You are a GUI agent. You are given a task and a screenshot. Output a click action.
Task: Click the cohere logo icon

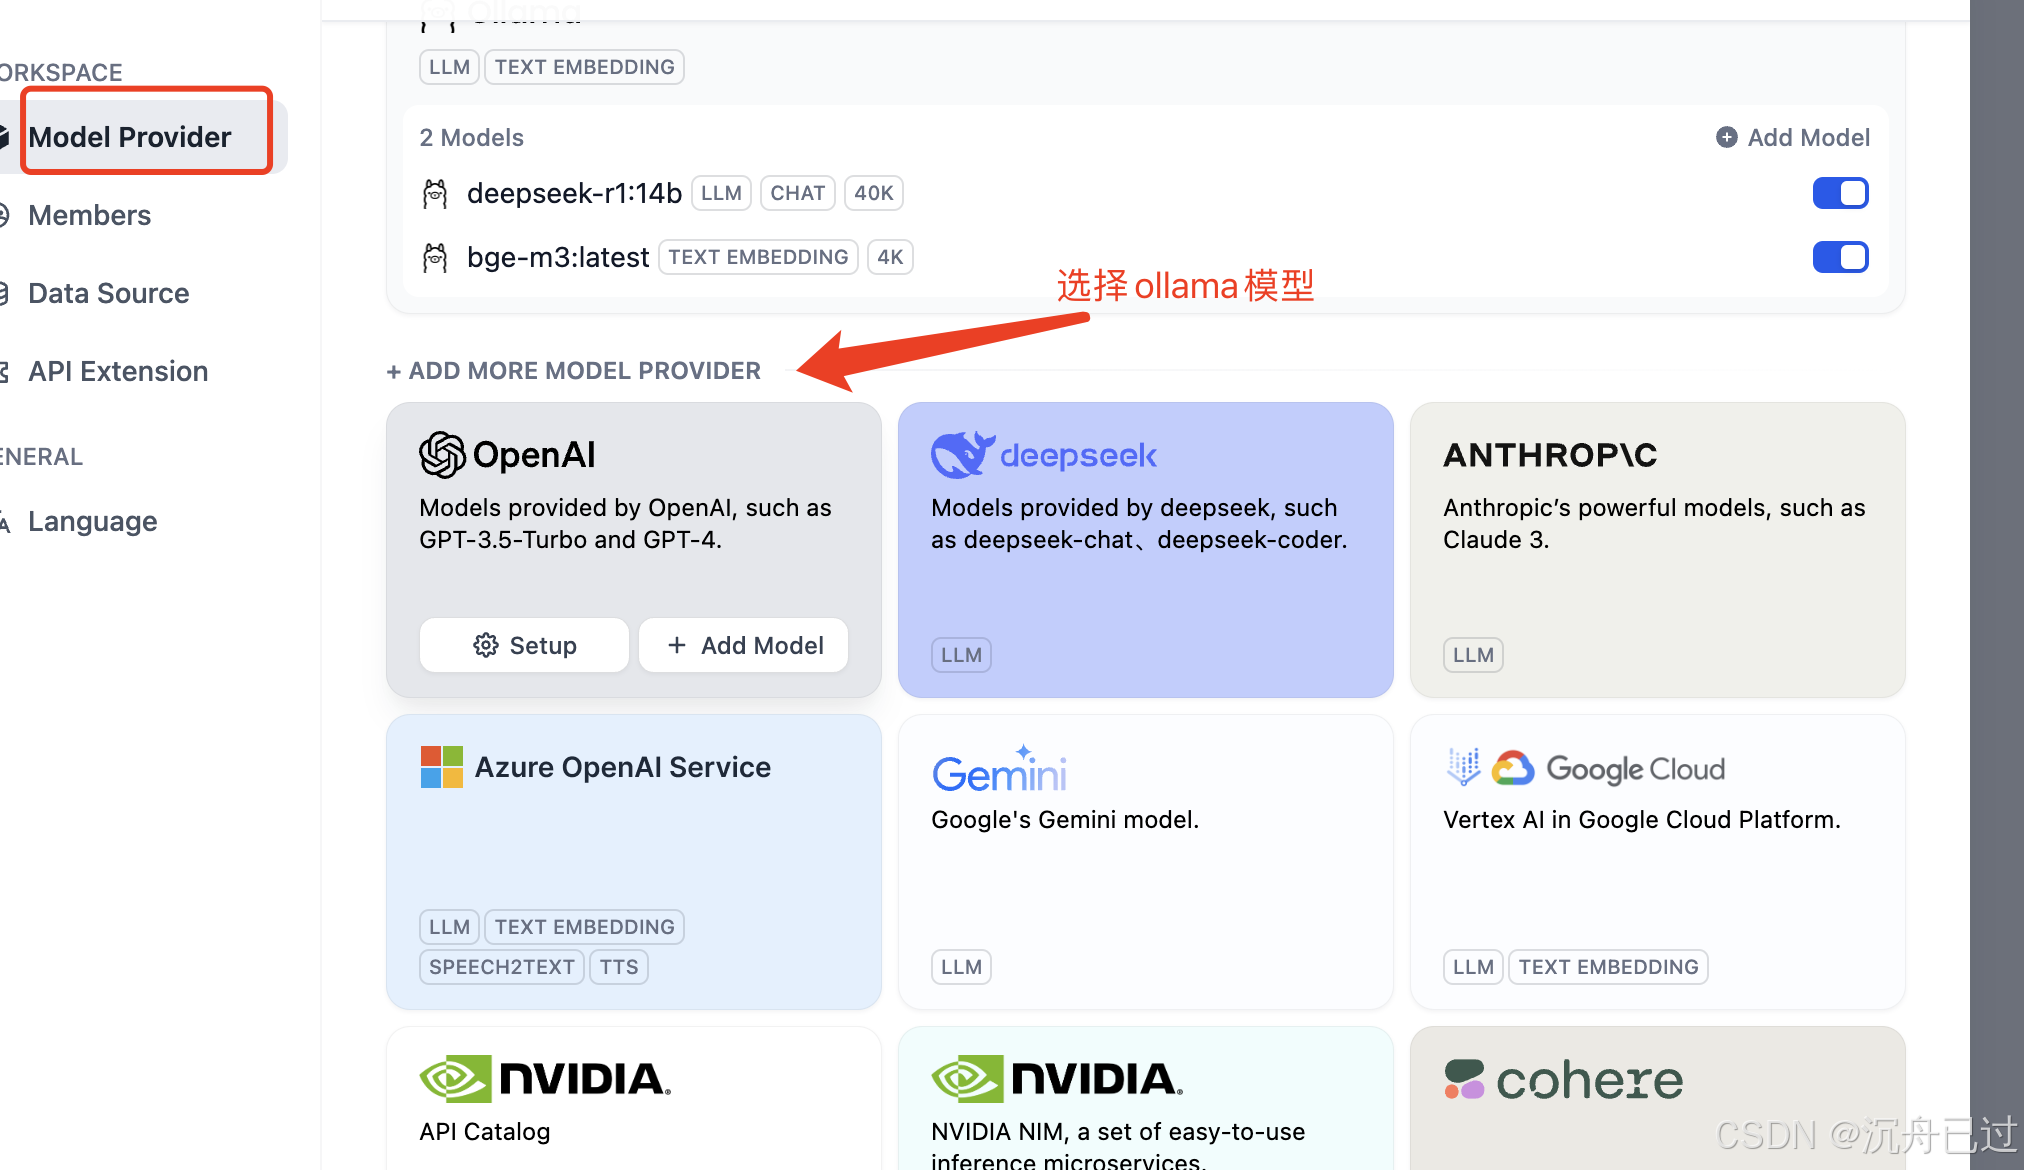(1464, 1079)
